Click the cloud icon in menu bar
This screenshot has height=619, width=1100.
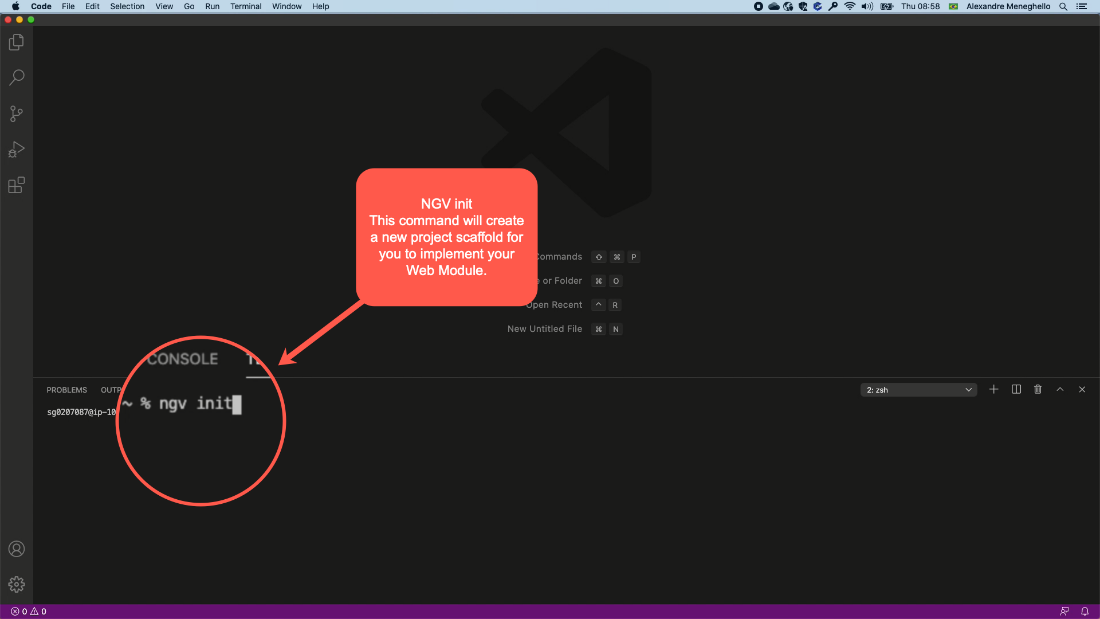coord(773,6)
